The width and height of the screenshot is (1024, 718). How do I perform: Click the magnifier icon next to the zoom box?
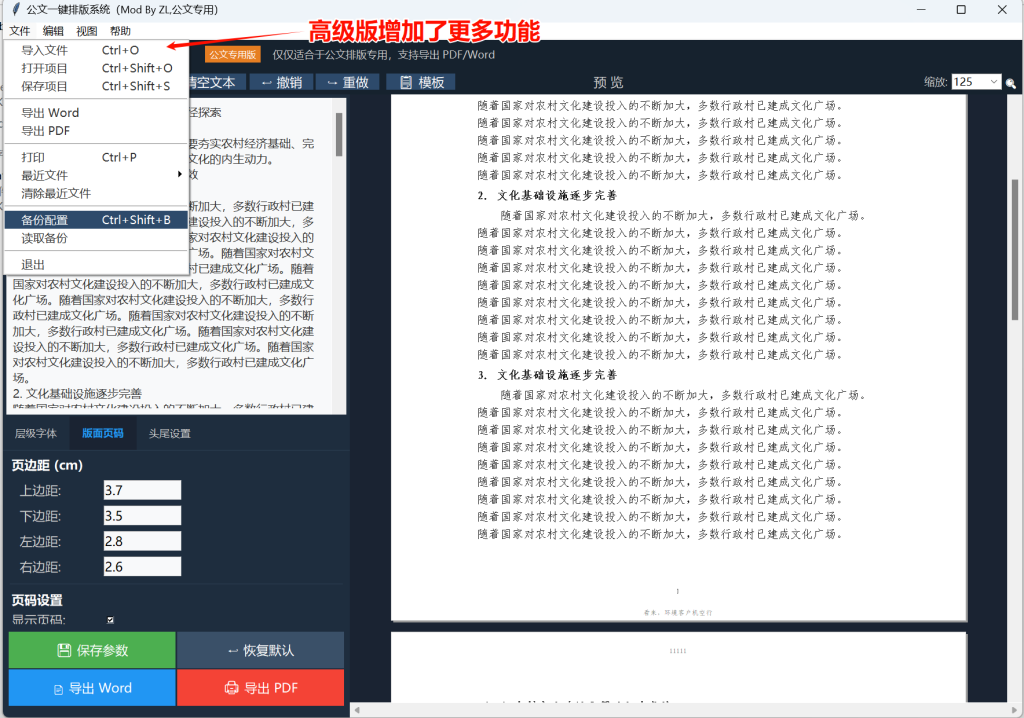[1011, 83]
